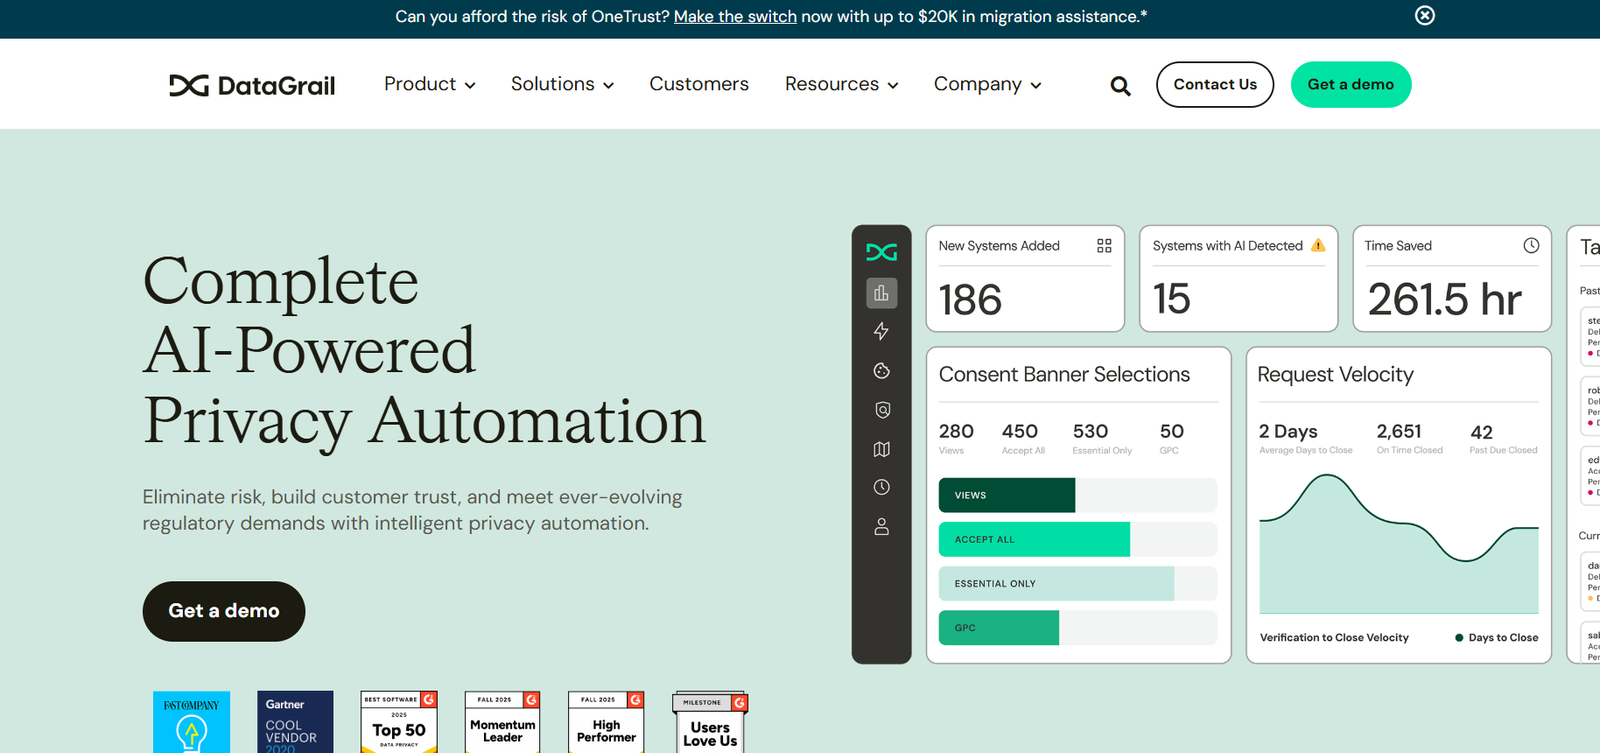Follow the 'Make the switch' link

(735, 16)
